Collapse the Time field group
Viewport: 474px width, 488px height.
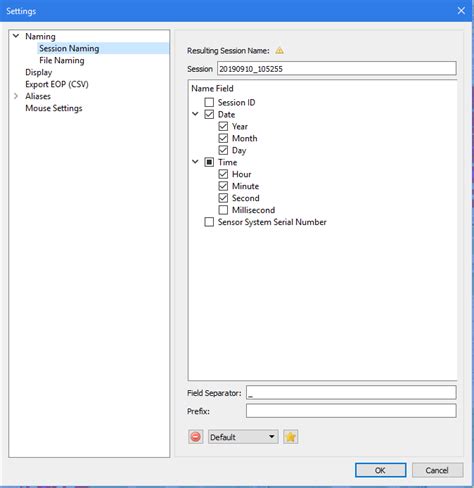click(195, 162)
